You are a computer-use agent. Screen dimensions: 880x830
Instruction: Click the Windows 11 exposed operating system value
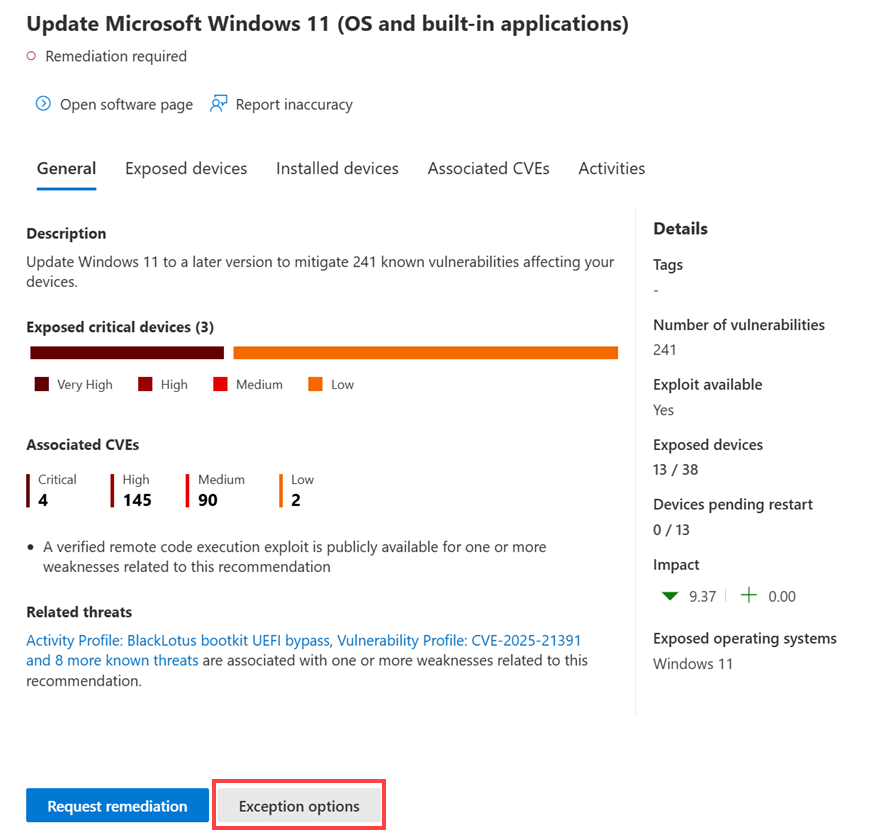tap(693, 664)
